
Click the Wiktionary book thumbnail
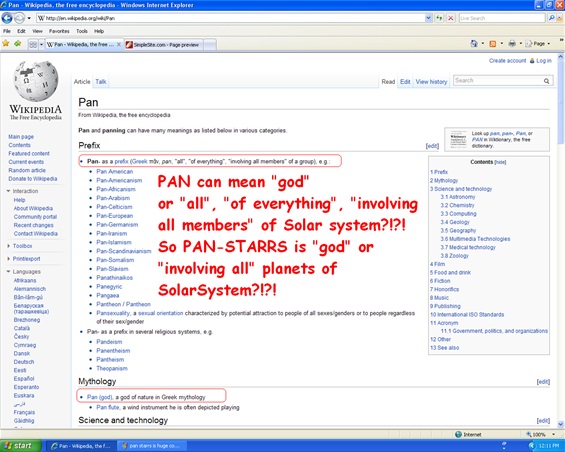click(x=458, y=139)
